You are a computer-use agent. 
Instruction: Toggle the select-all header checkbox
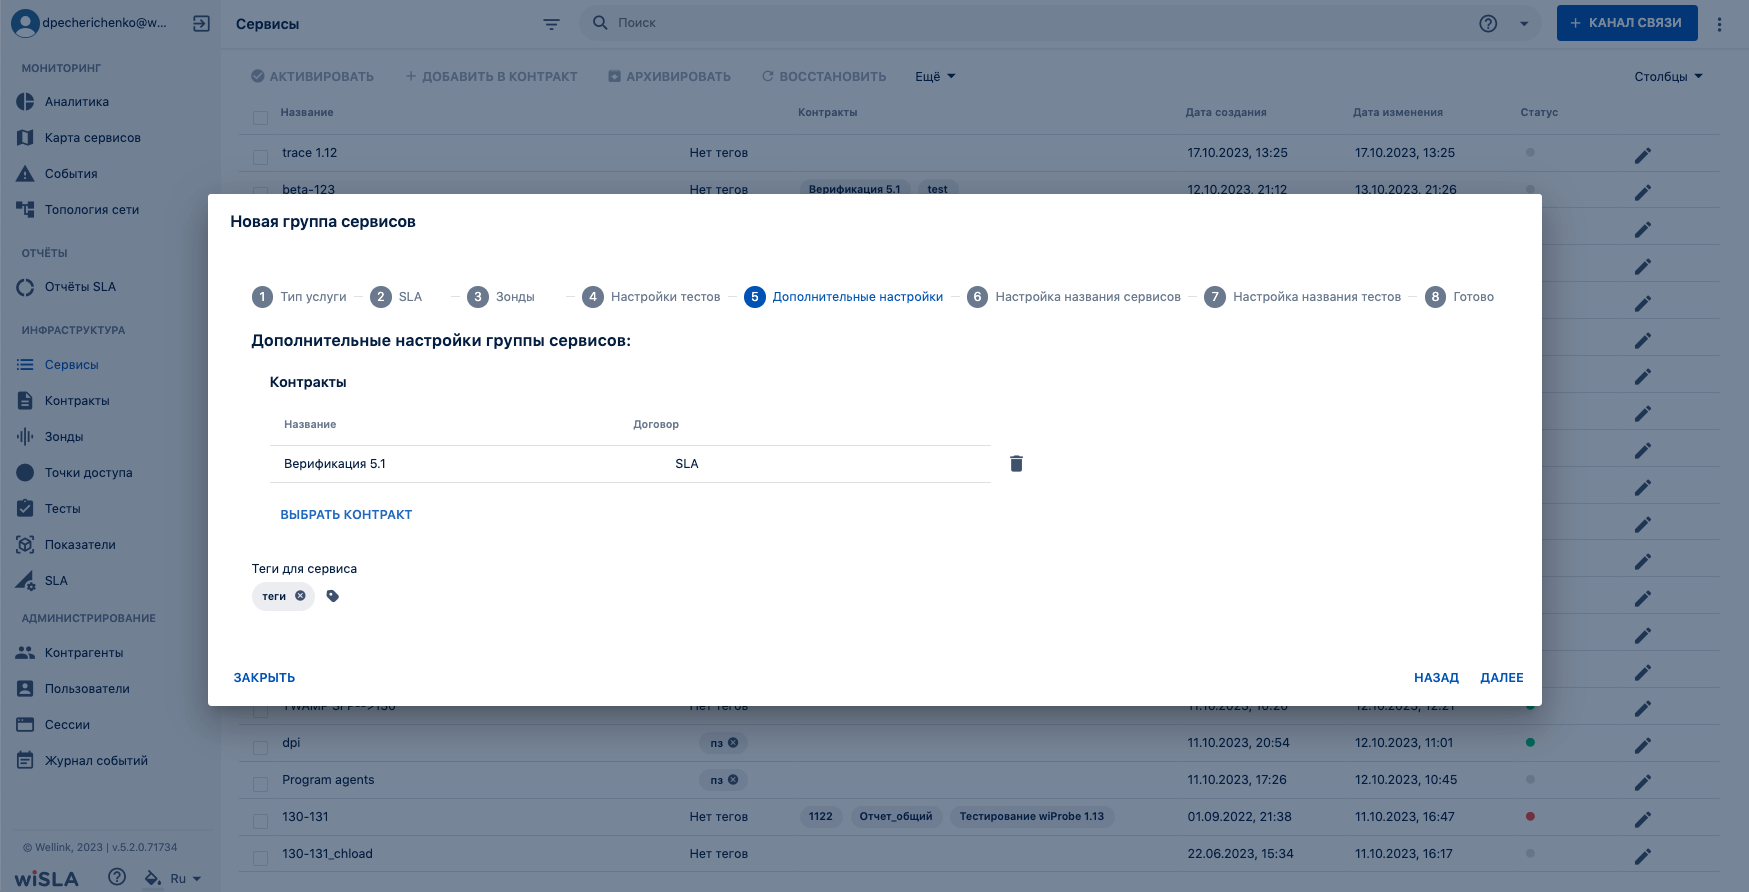pos(260,117)
